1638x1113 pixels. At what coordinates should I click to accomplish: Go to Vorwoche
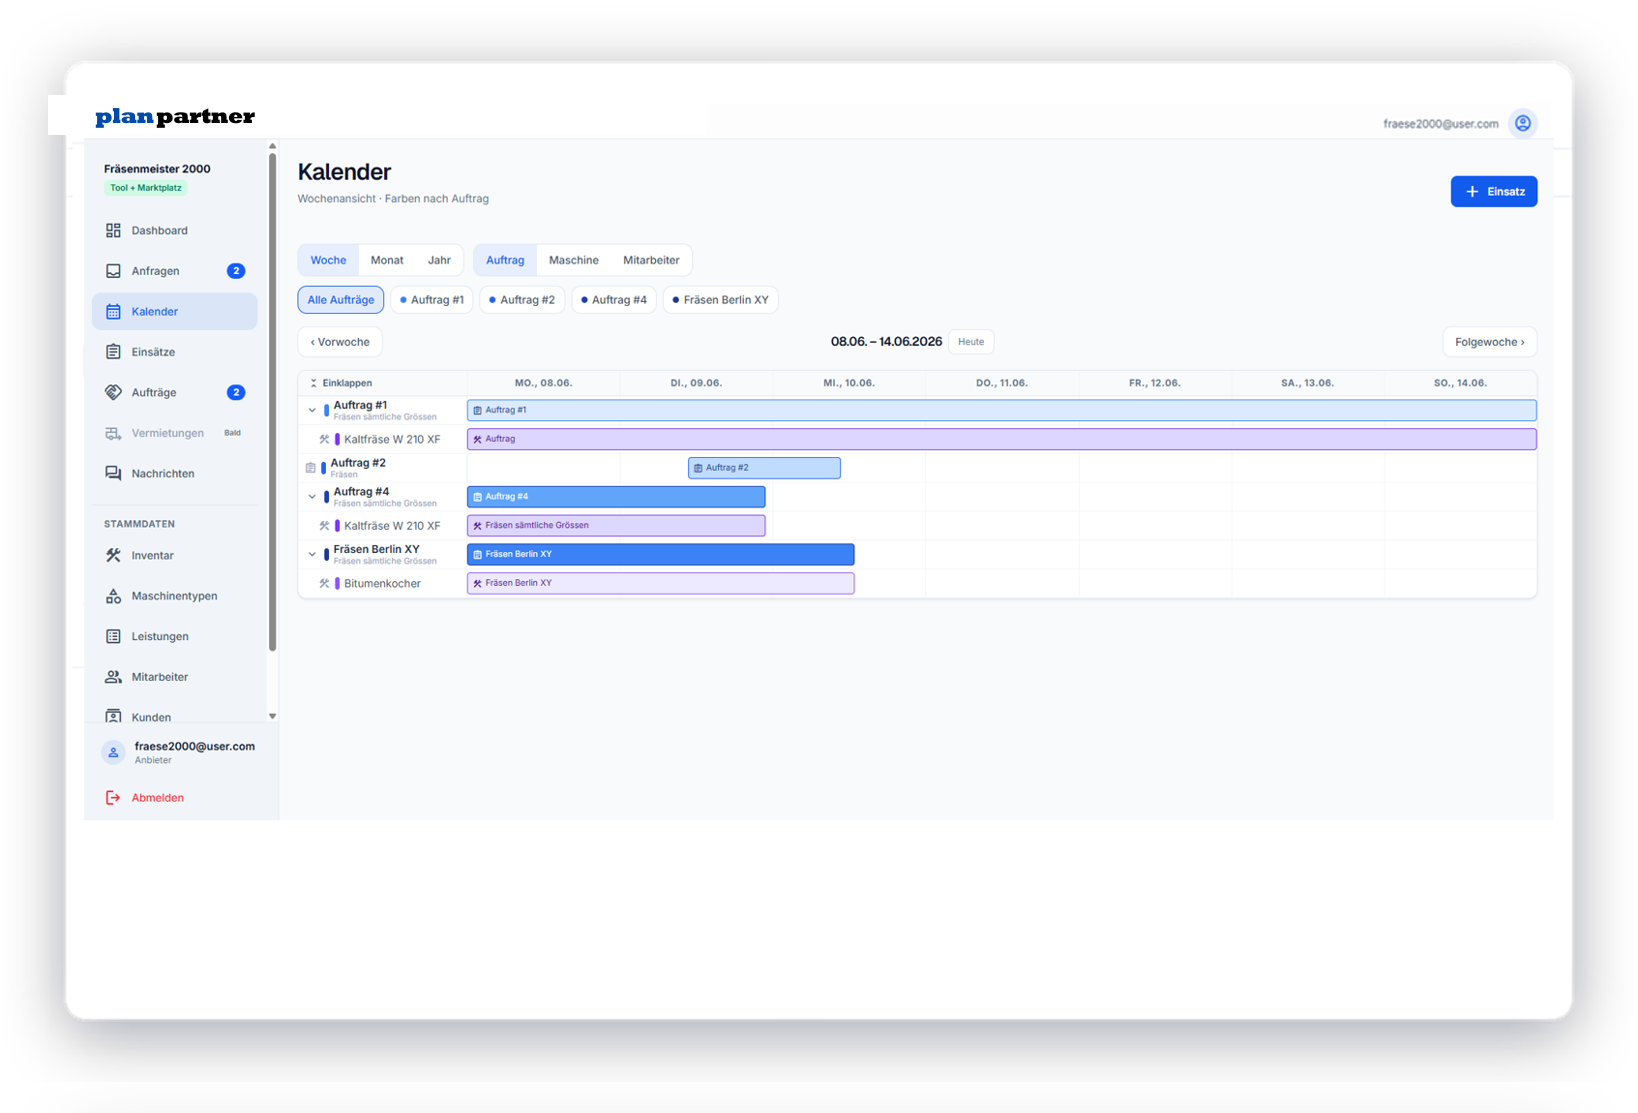pos(340,342)
